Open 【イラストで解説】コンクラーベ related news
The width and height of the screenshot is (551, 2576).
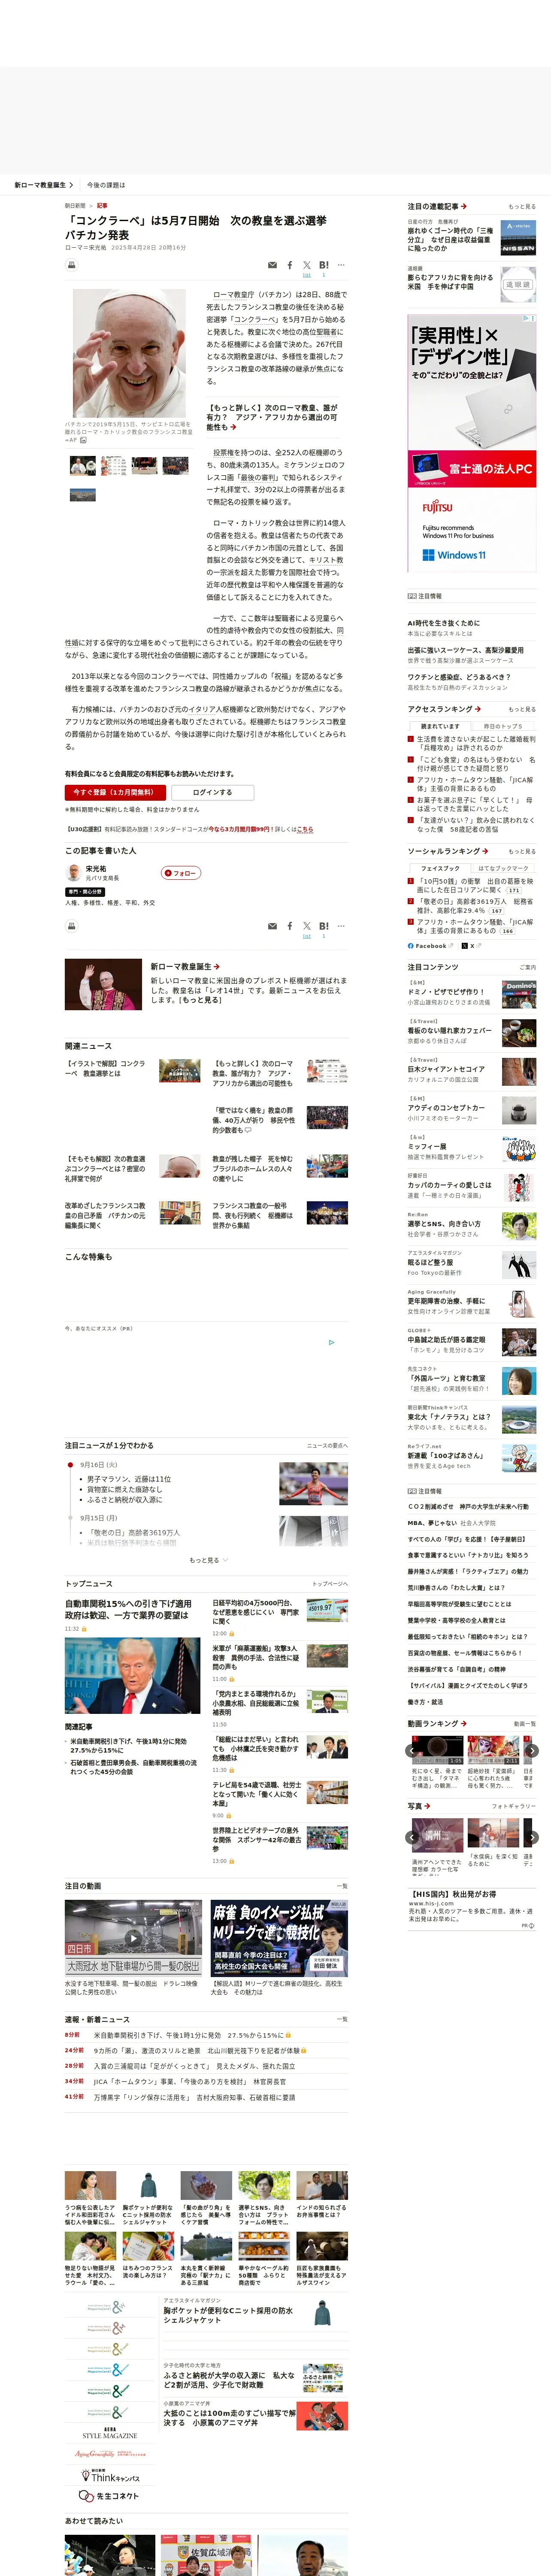(x=105, y=1068)
